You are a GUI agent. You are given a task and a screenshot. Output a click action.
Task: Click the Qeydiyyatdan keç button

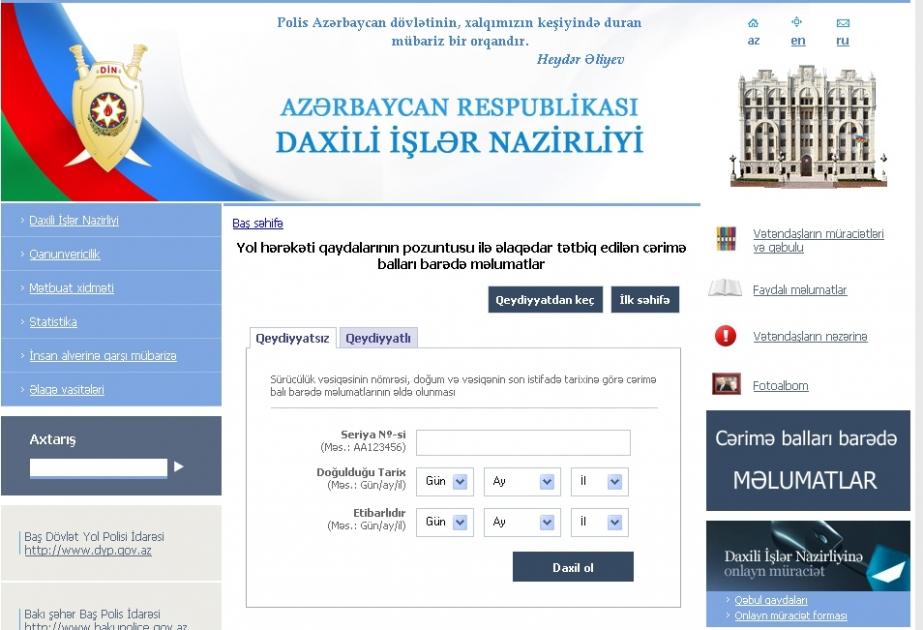pyautogui.click(x=545, y=300)
